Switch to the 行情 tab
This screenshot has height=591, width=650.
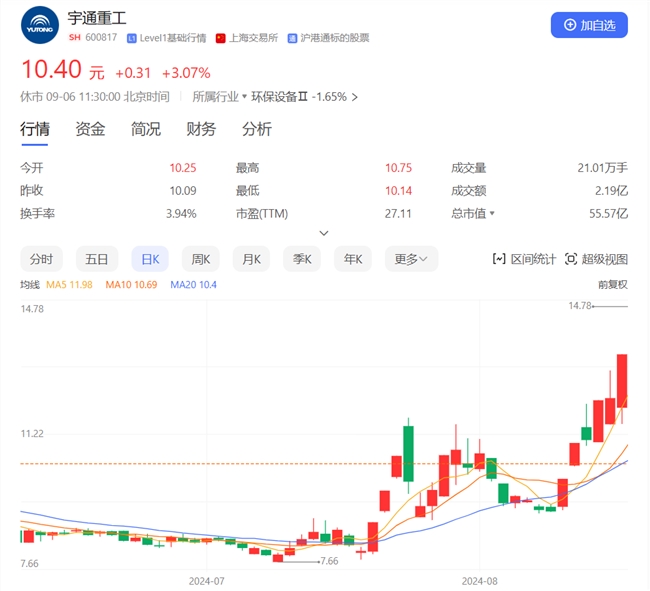[35, 129]
